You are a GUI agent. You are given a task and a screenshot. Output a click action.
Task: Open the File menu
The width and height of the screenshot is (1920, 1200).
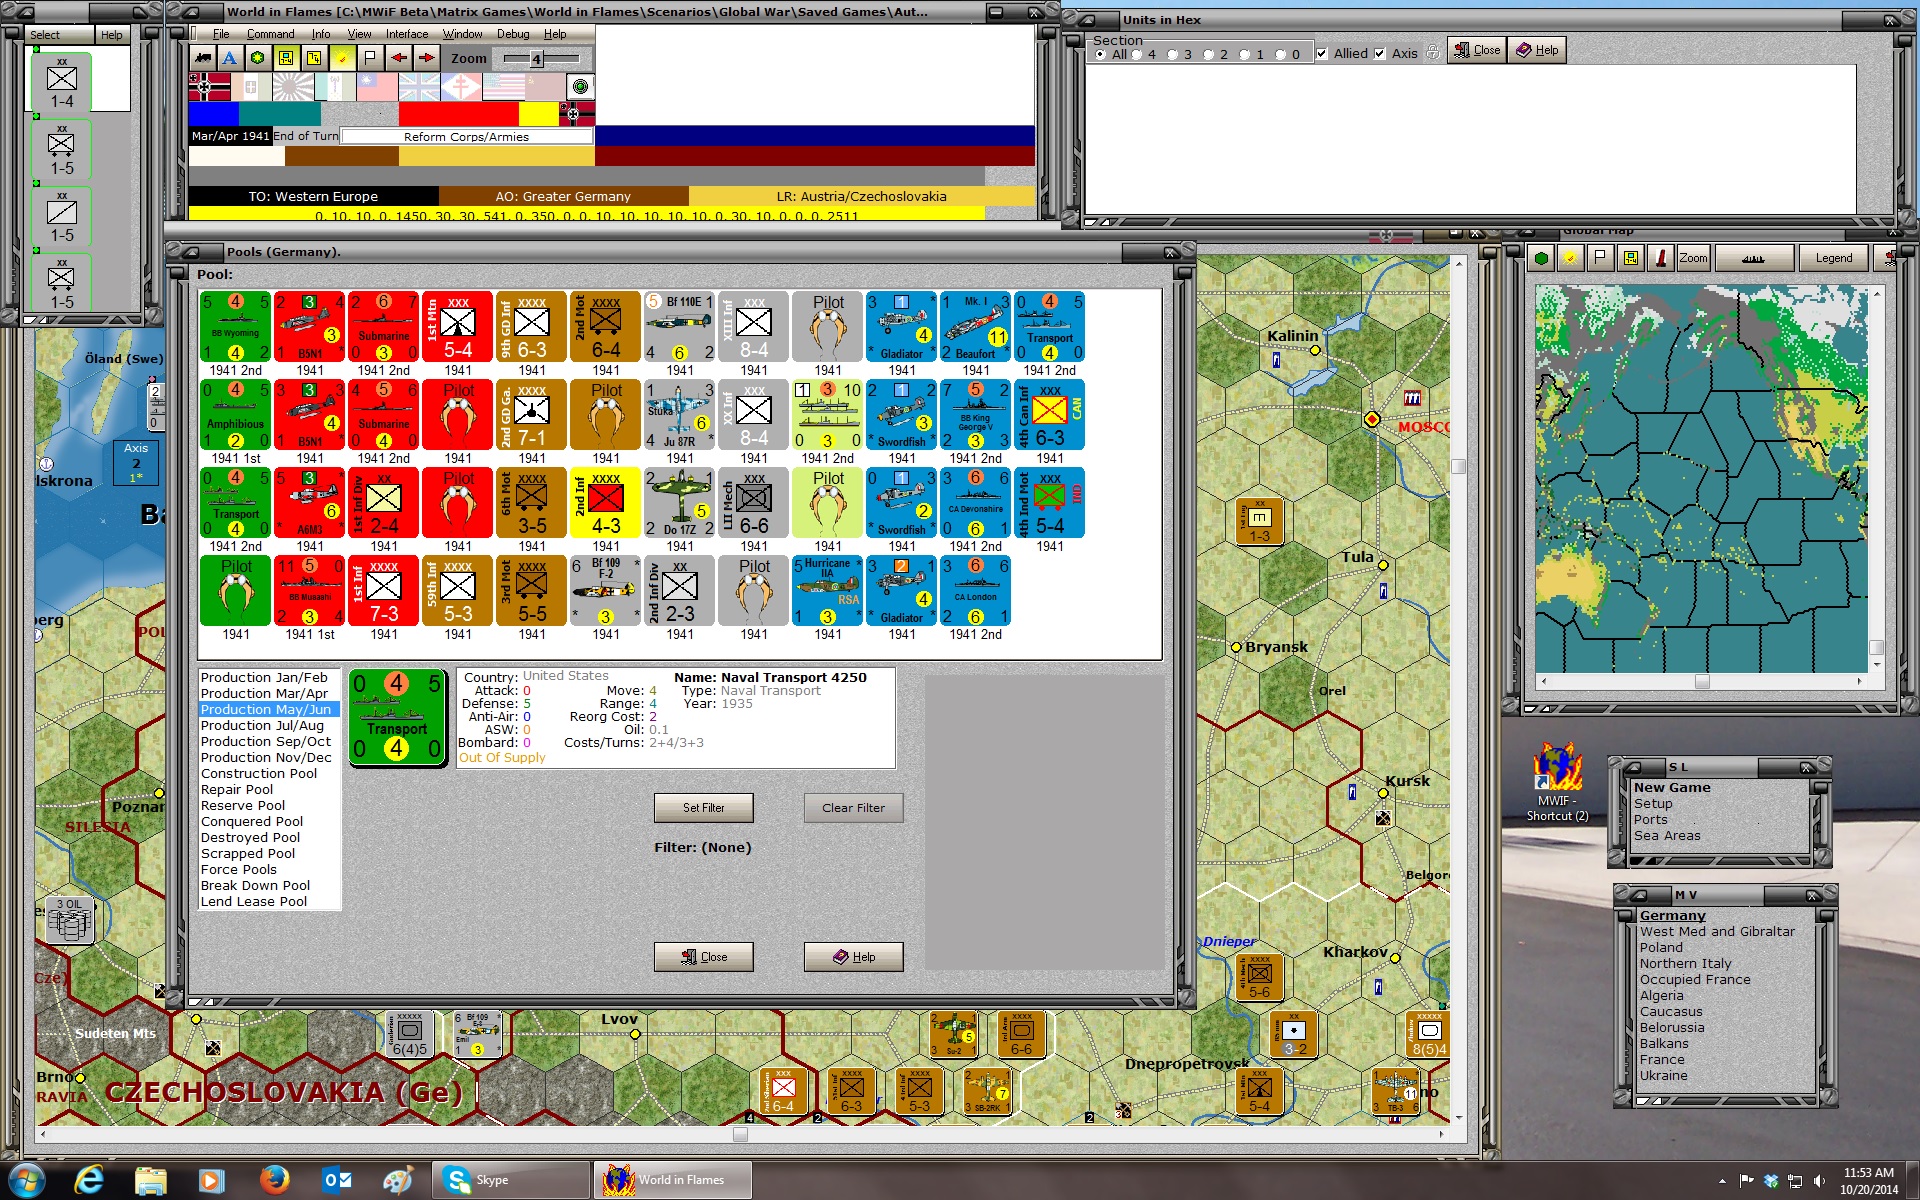[221, 34]
